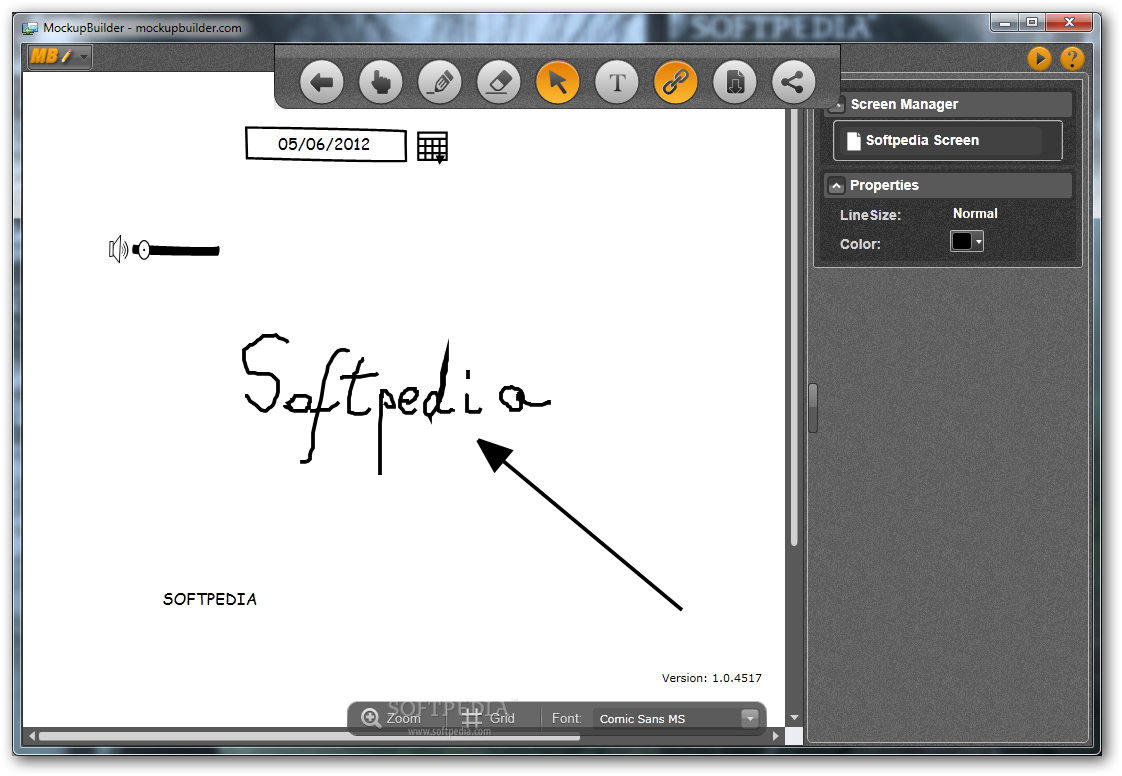Click the side panel splitter handle
This screenshot has height=776, width=1122.
(x=813, y=408)
